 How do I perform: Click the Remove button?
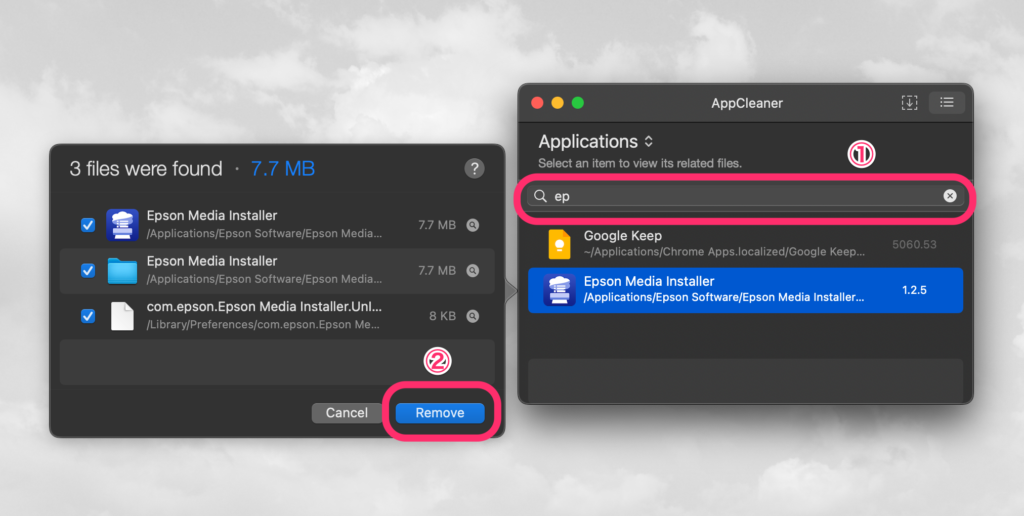[440, 413]
